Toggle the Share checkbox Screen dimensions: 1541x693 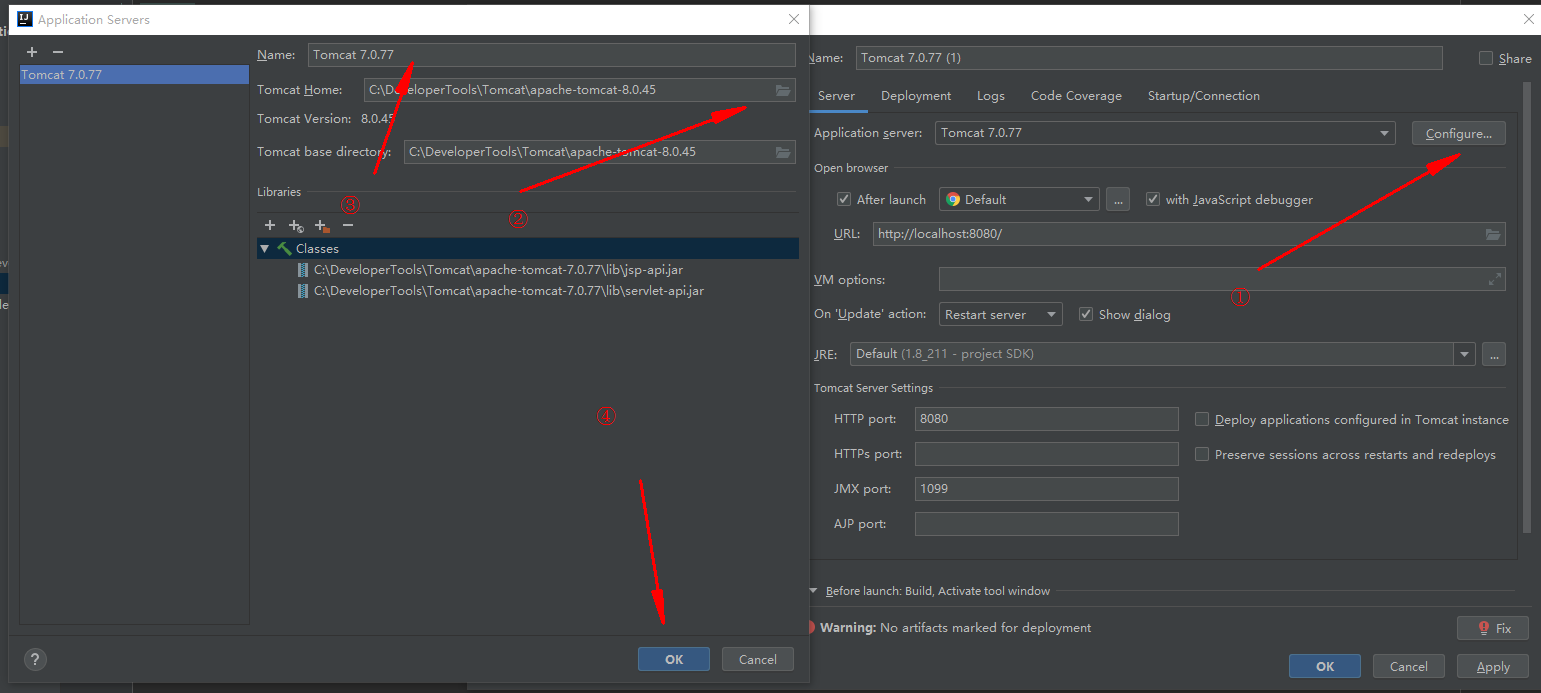pyautogui.click(x=1486, y=58)
